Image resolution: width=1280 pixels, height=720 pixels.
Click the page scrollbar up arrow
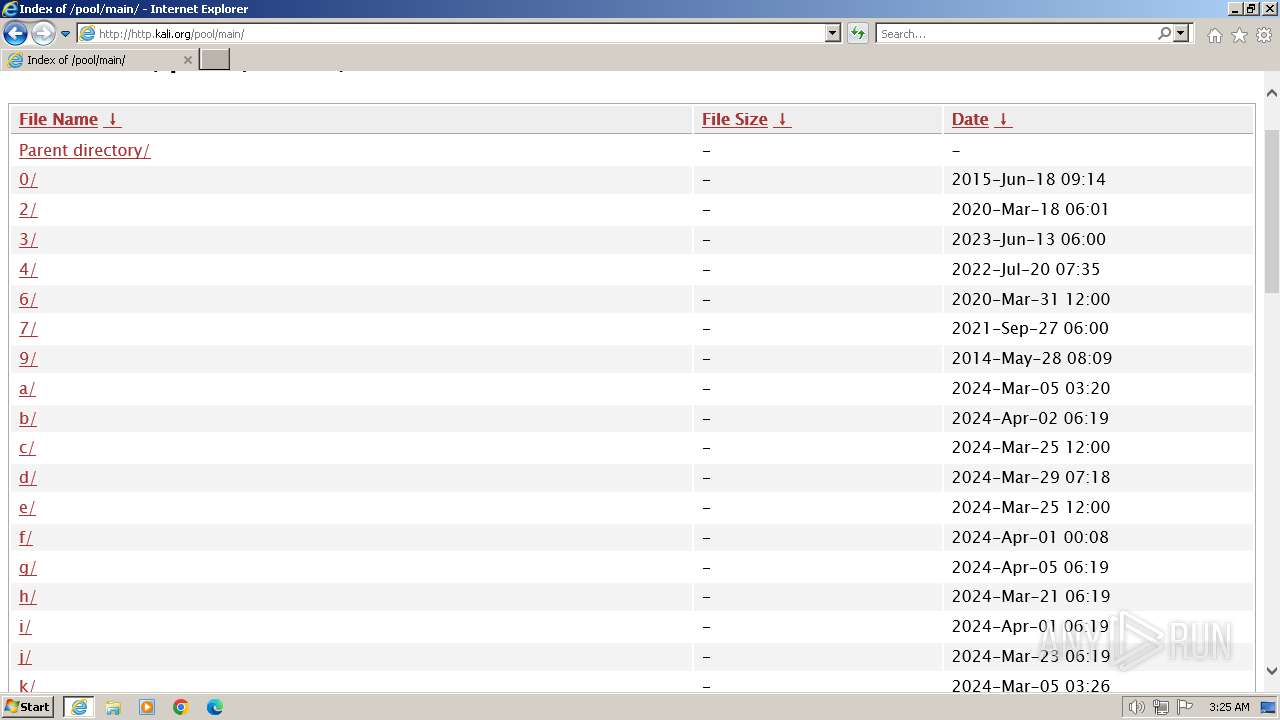coord(1272,93)
